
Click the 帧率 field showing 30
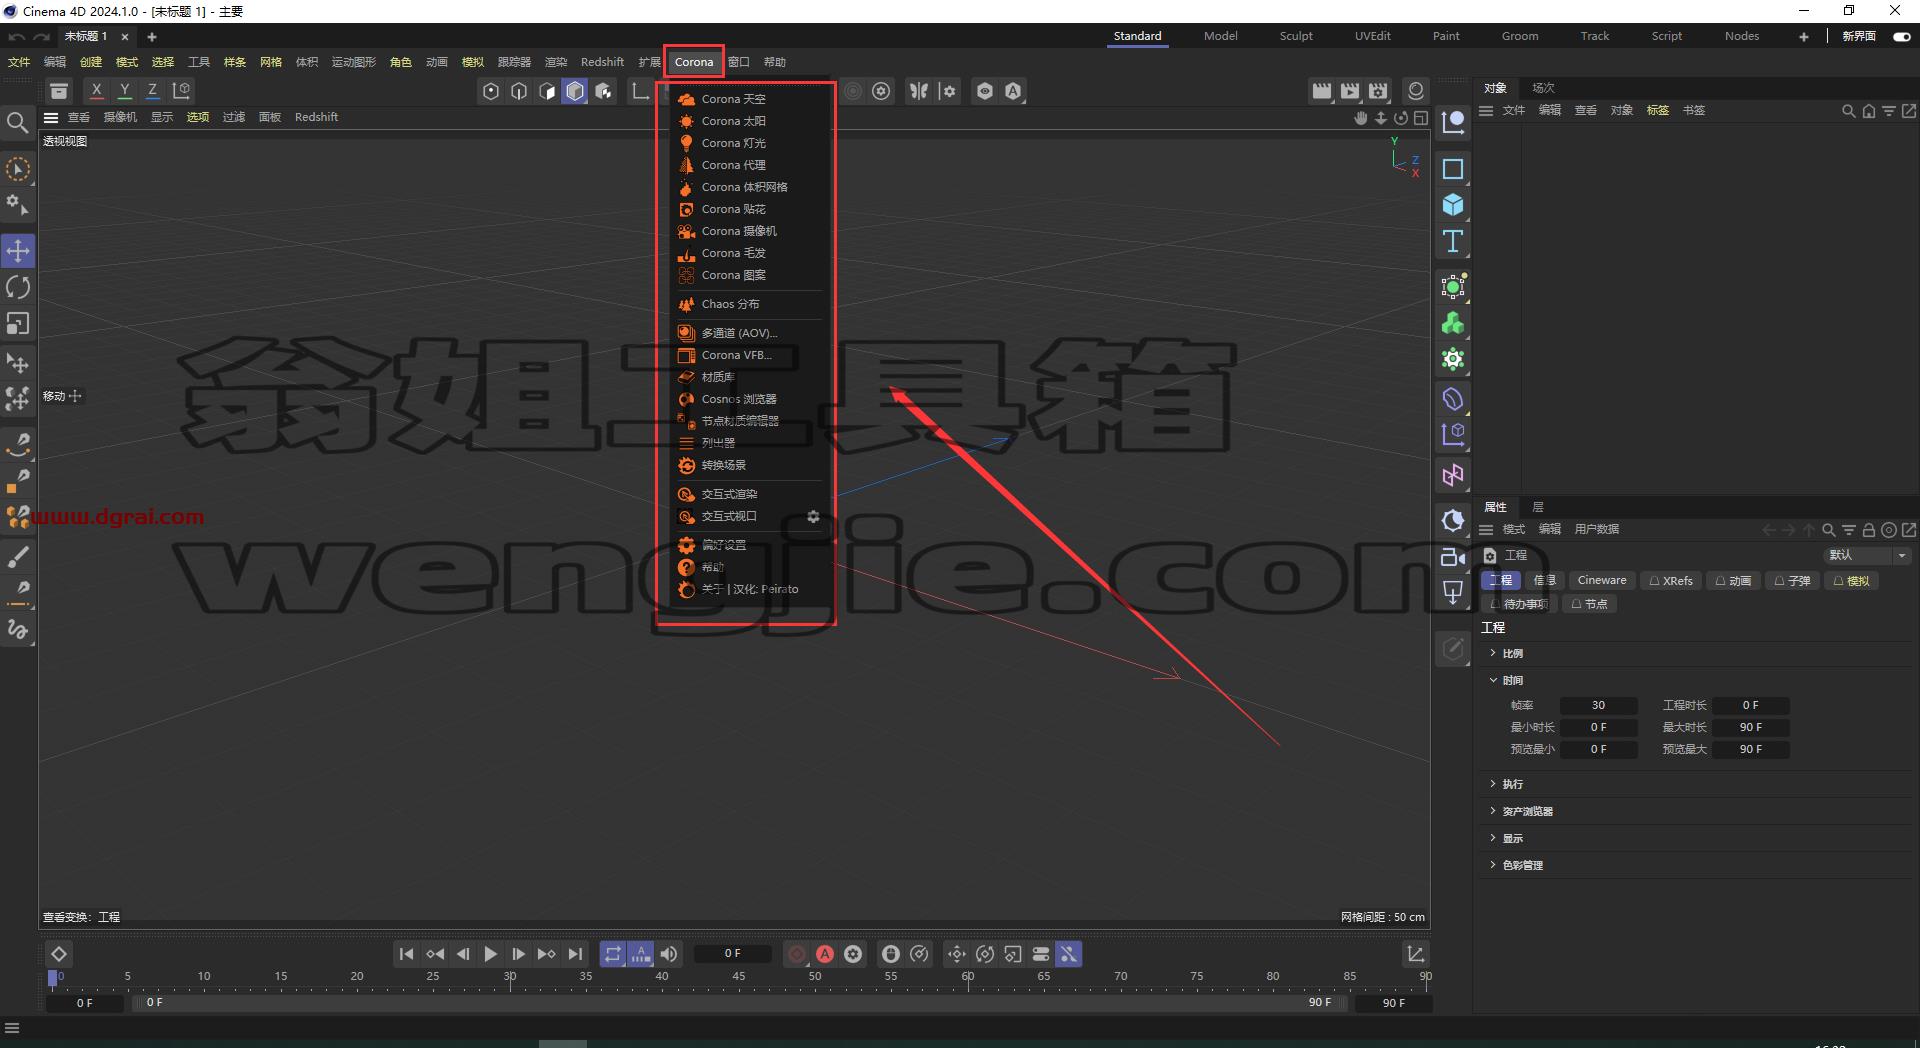pos(1598,705)
